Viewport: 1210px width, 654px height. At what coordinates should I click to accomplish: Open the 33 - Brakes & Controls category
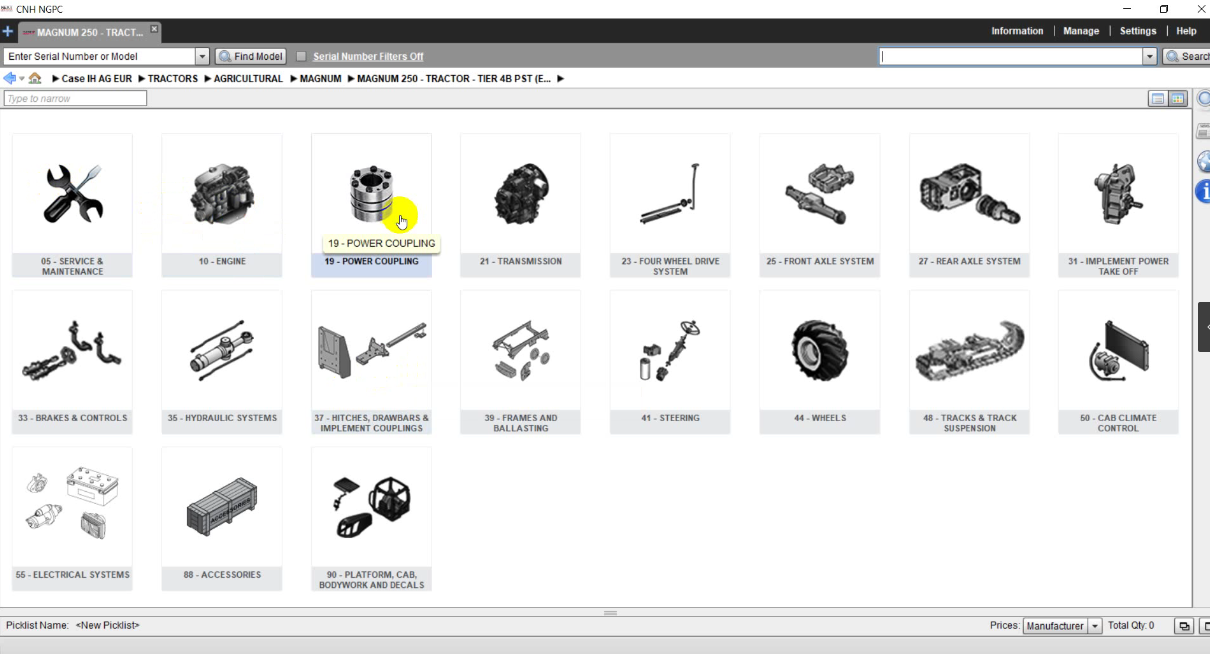click(x=72, y=362)
